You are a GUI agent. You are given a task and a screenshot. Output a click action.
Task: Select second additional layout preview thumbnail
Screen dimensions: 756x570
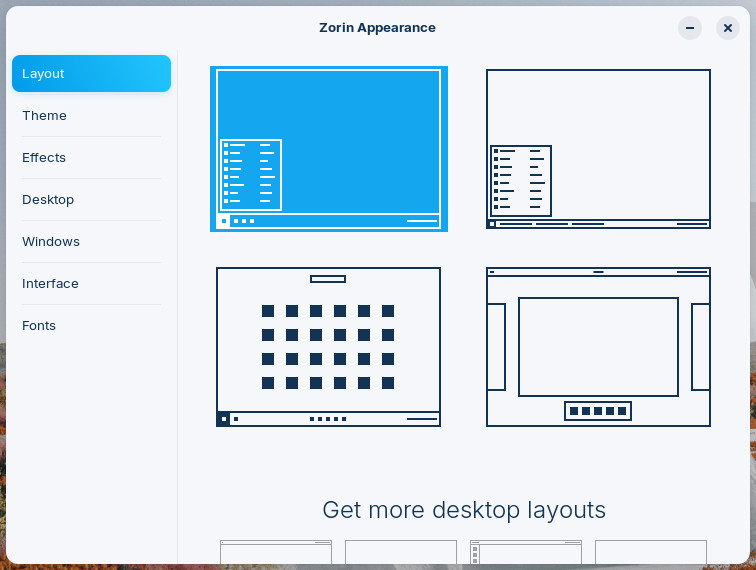tap(401, 552)
